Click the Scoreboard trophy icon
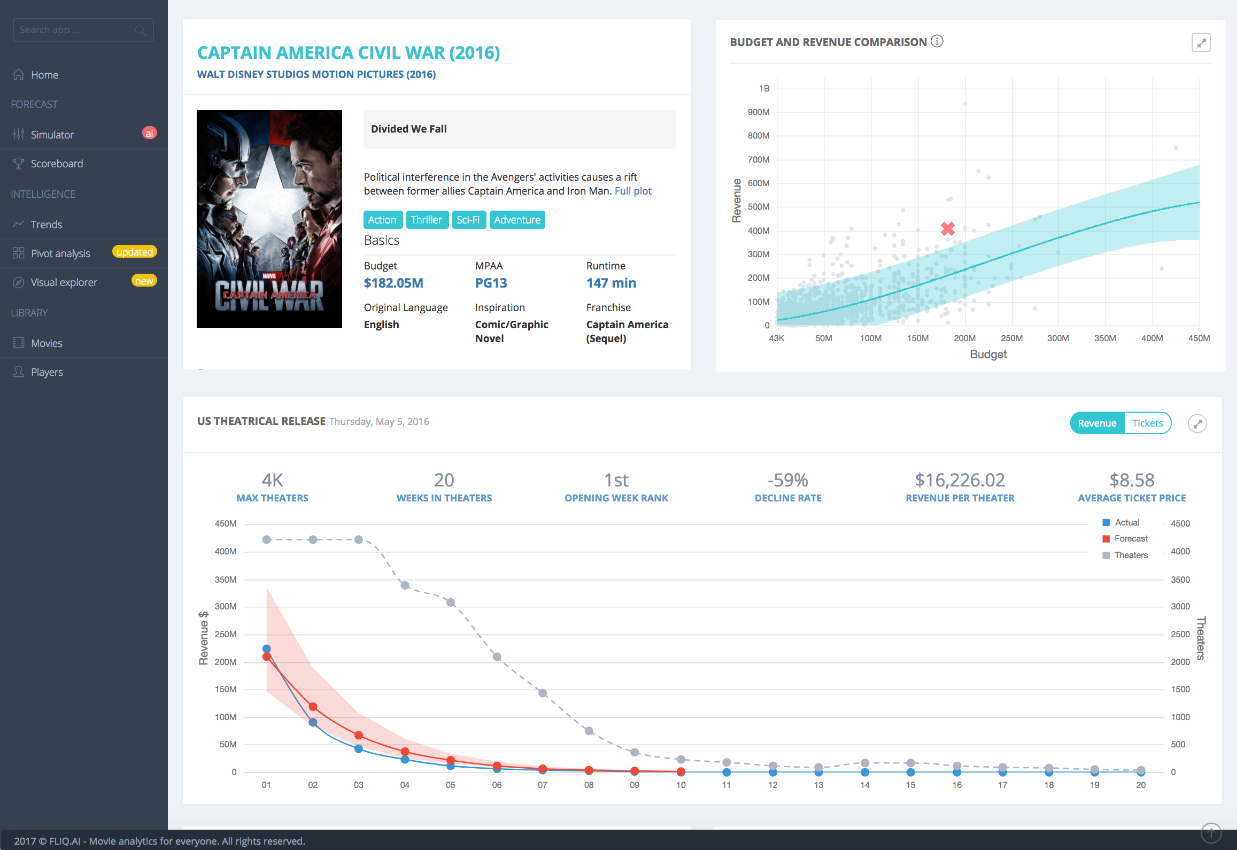The image size is (1237, 850). [x=18, y=163]
